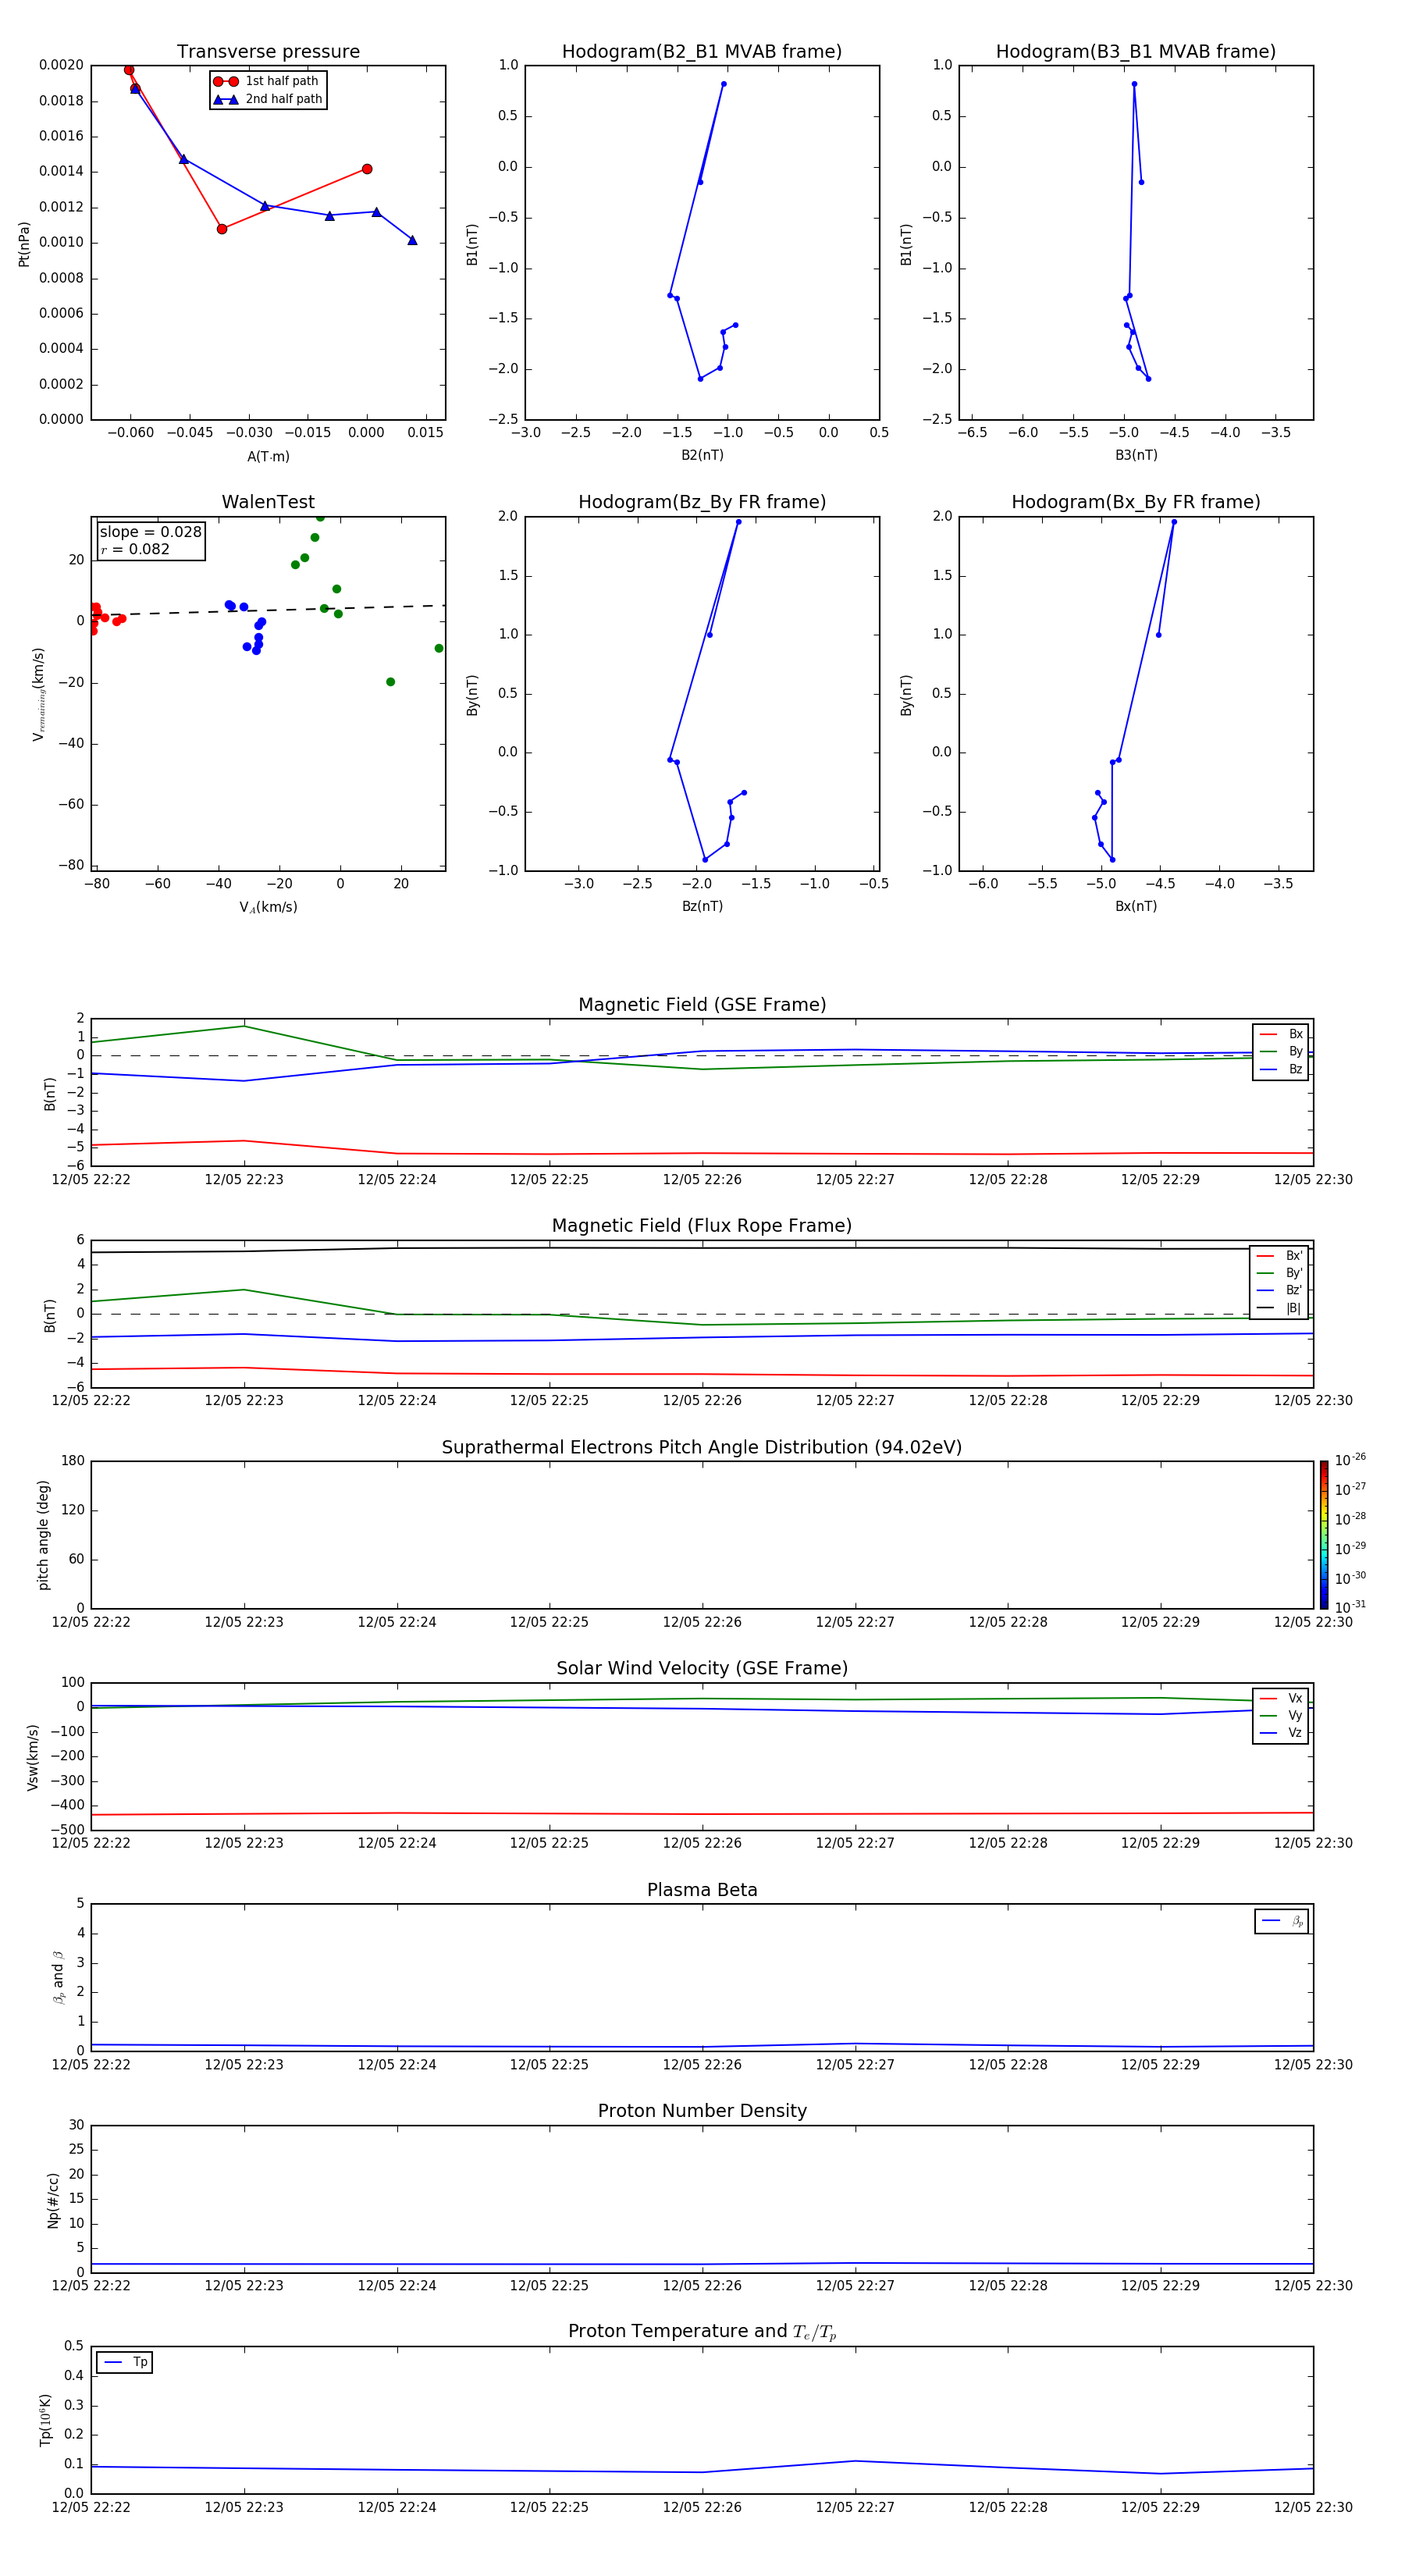Viewport: 1405px width, 2576px height.
Task: Select the '1st half path' legend entry
Action: tap(267, 81)
